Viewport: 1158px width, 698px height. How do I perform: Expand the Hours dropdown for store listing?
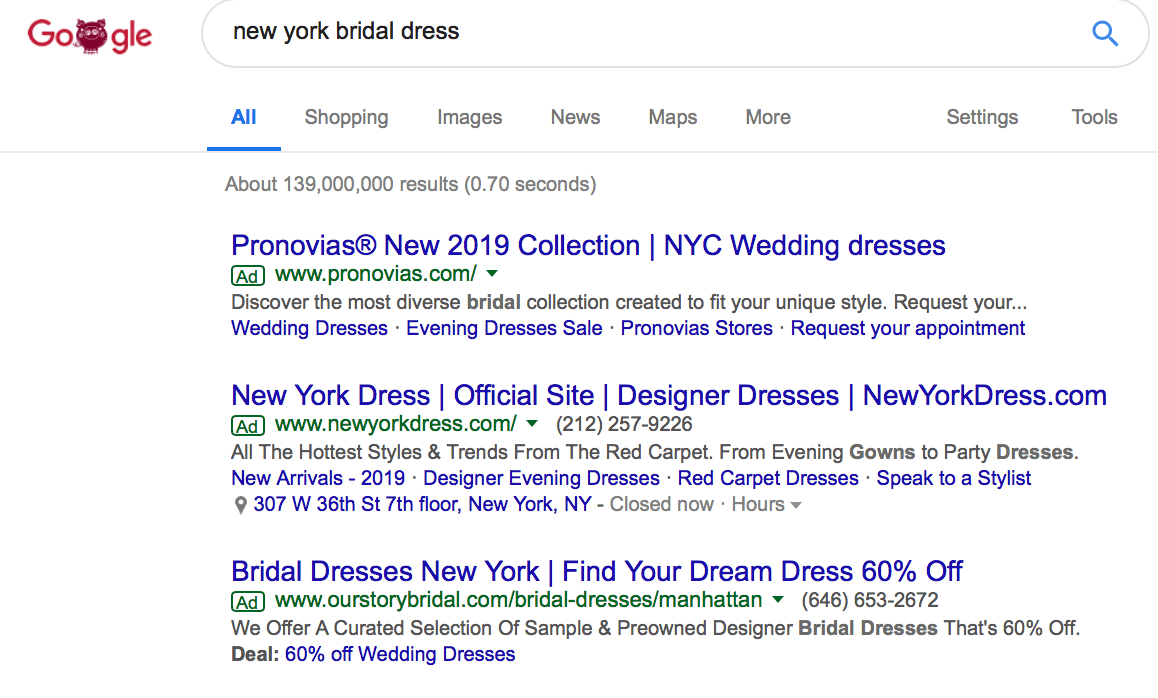767,504
